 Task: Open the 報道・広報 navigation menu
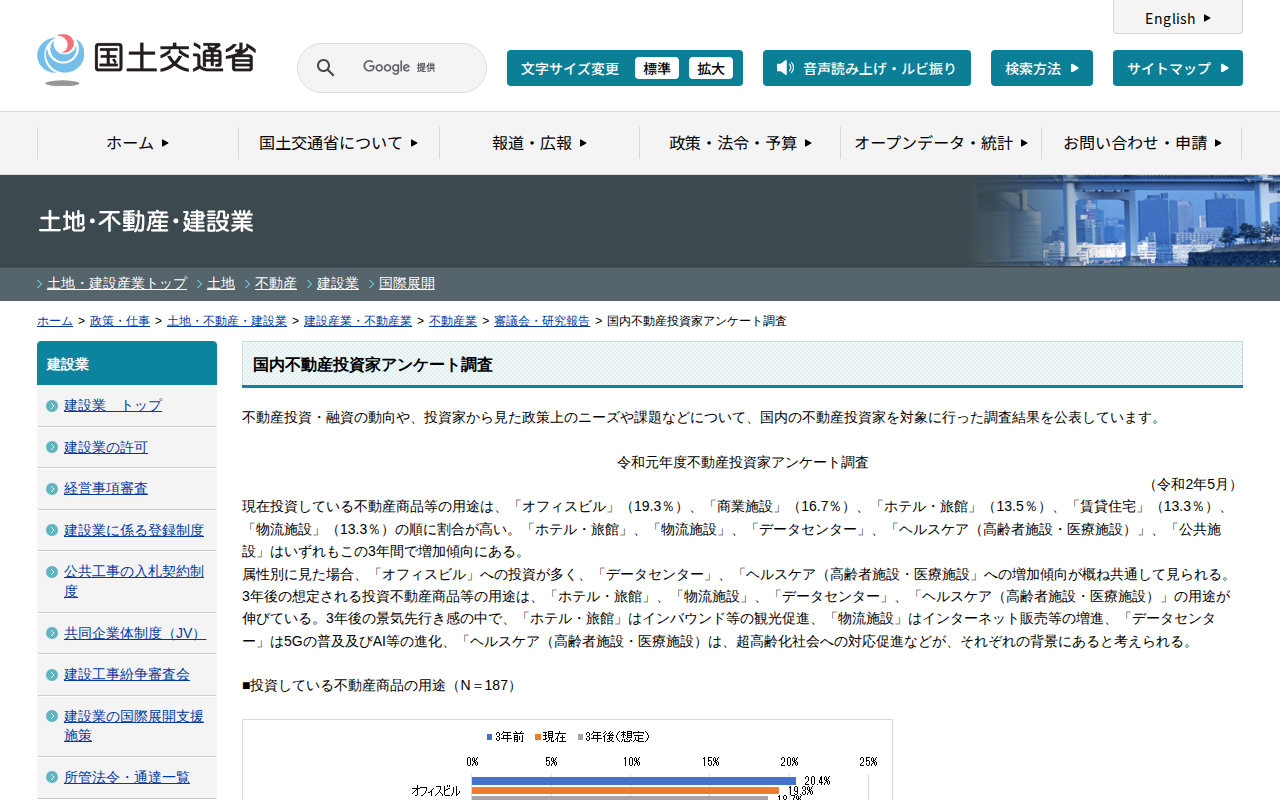539,143
